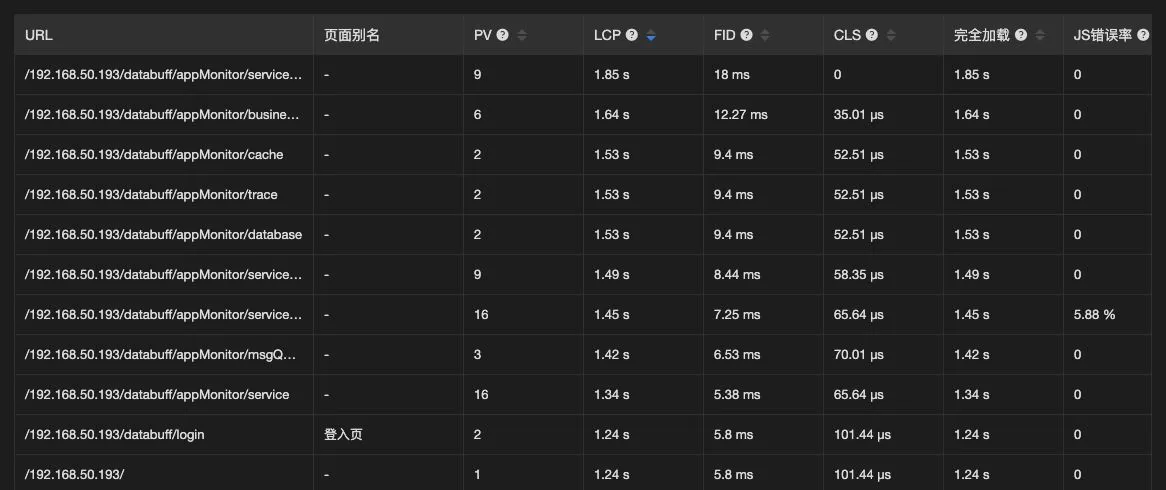Open the appMonitor/trace URL row
Screen dimensions: 1166x490
pyautogui.click(x=151, y=195)
